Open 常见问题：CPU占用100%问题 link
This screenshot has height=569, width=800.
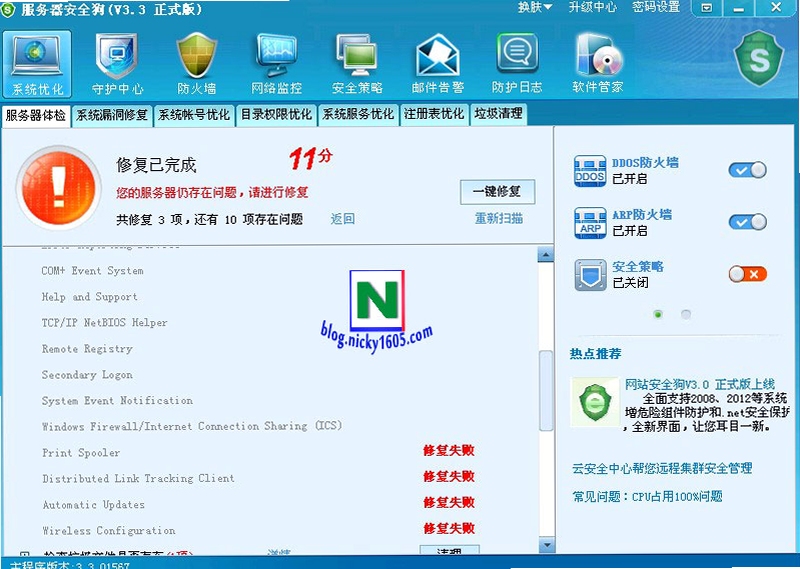pyautogui.click(x=647, y=497)
